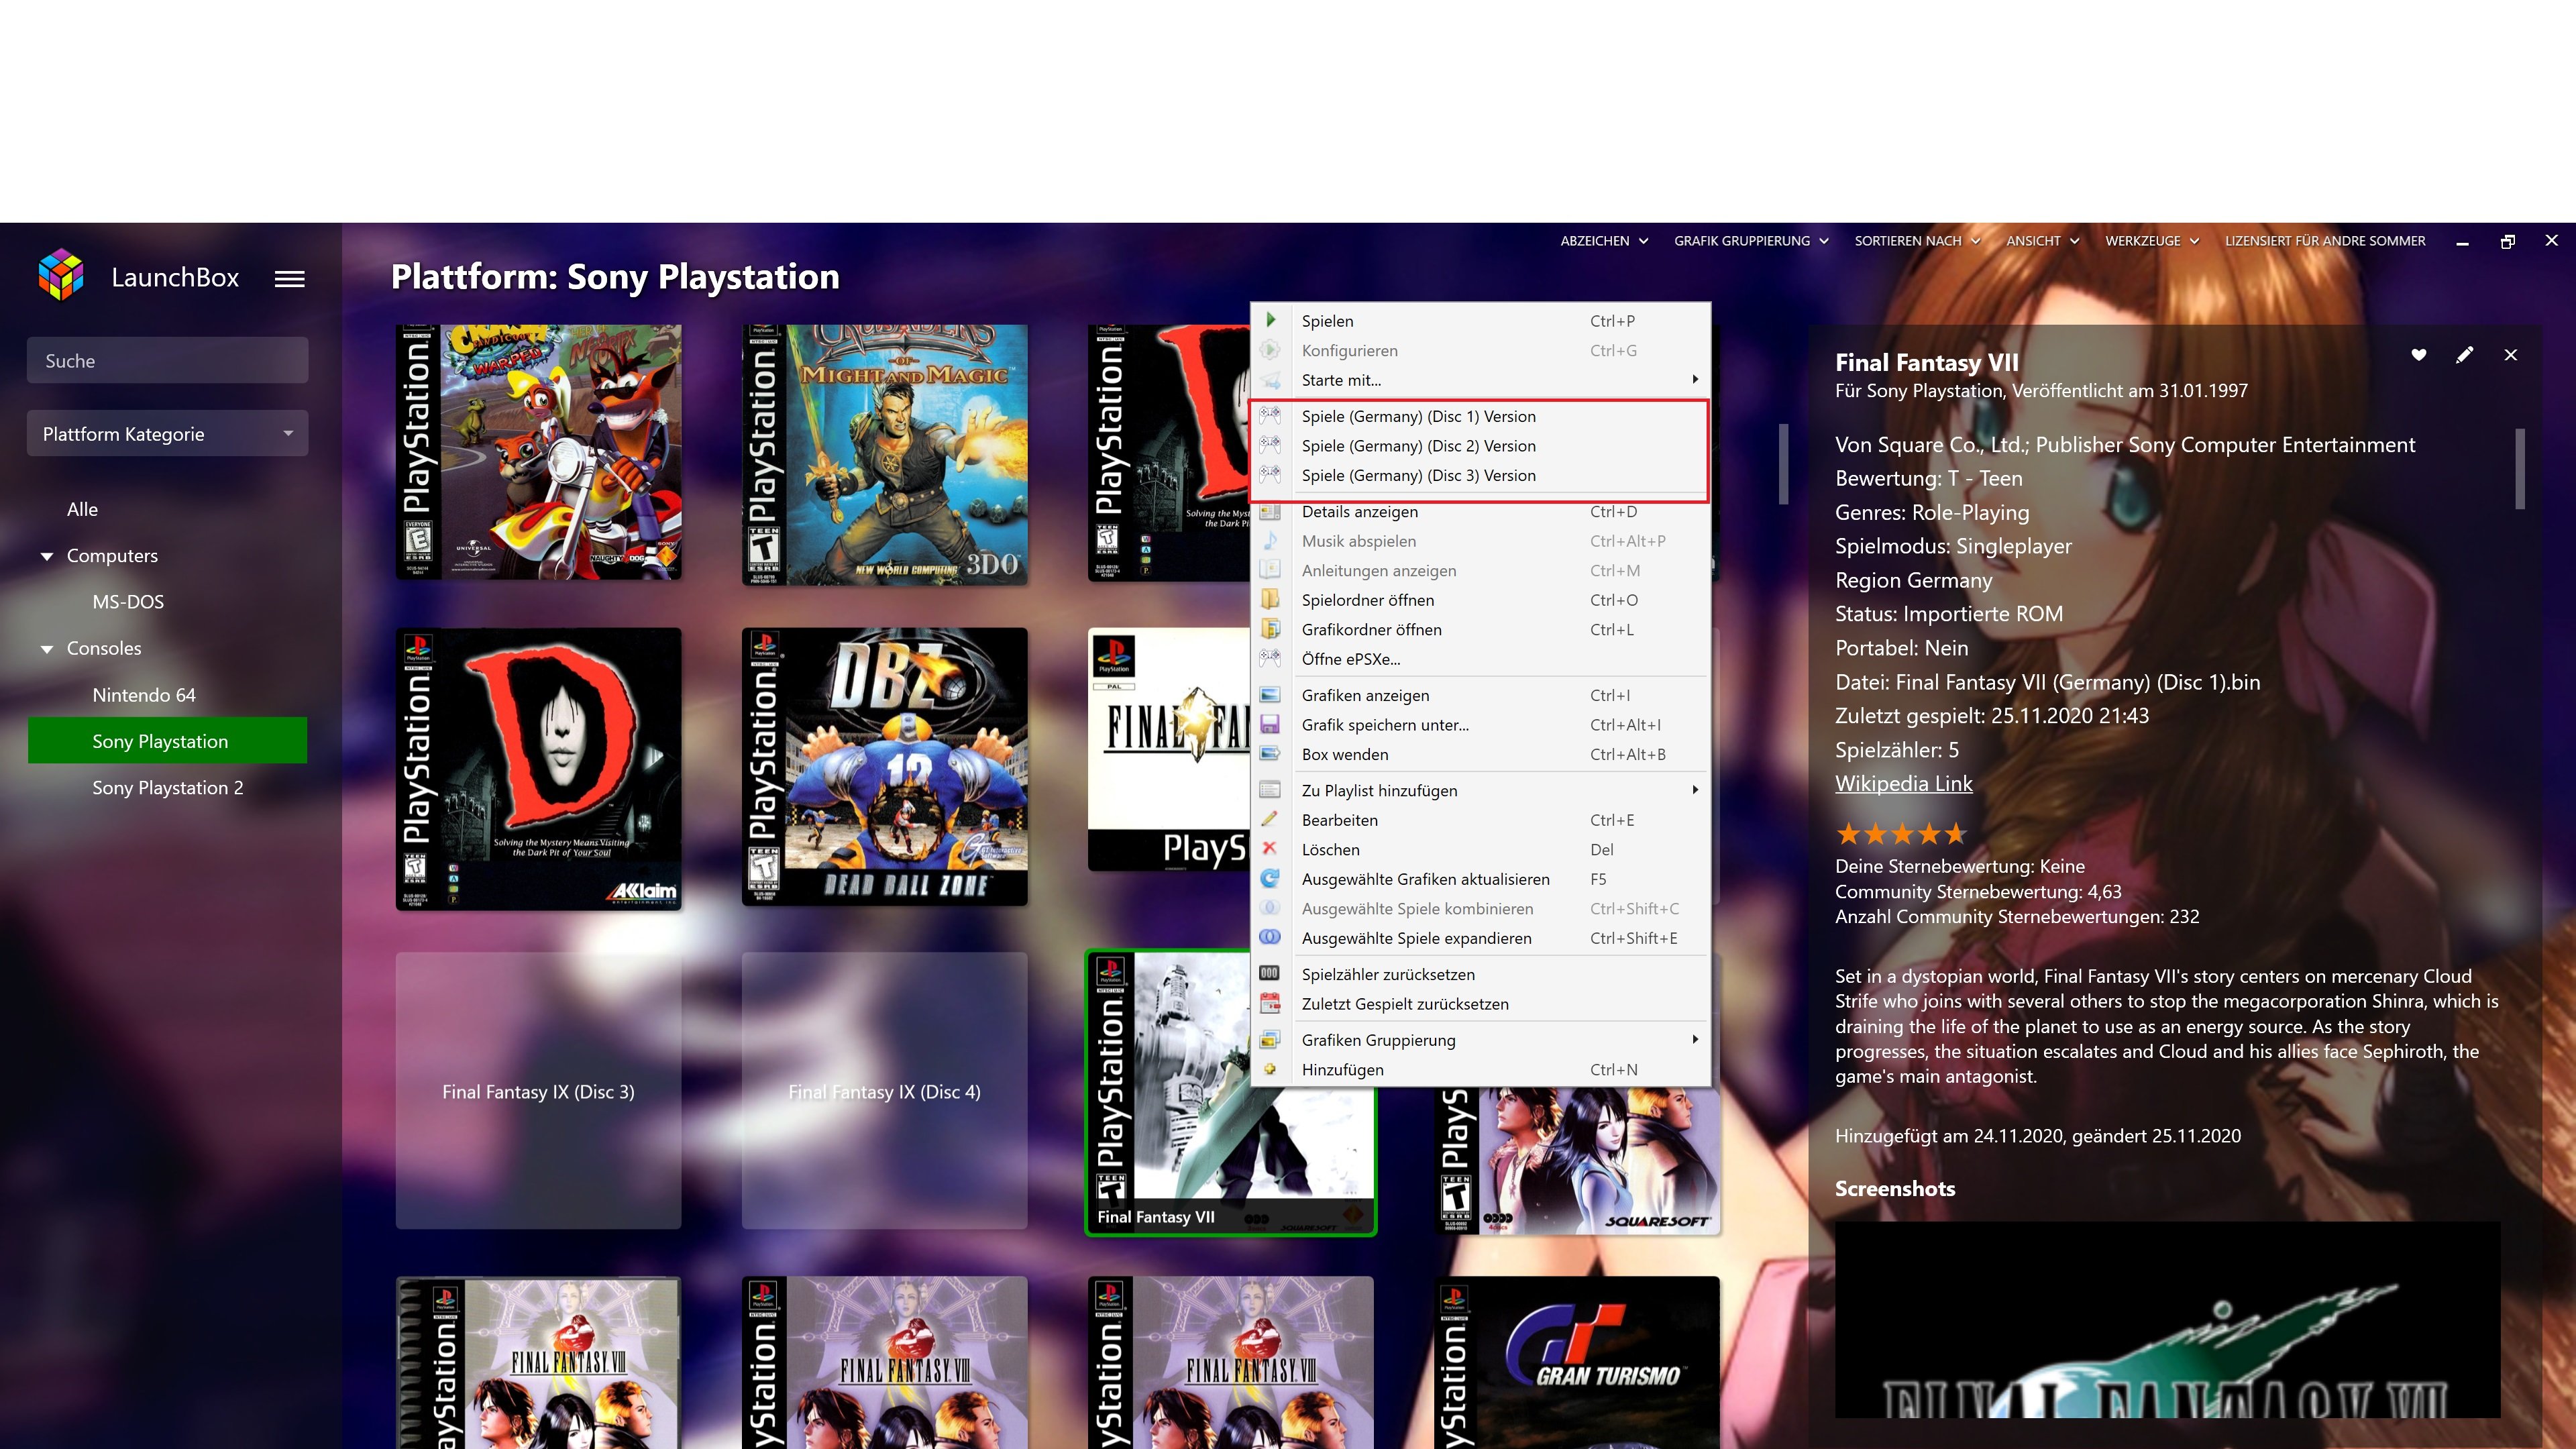The height and width of the screenshot is (1449, 2576).
Task: Click the refresh icon for Ausgewählte Grafiken aktualisieren
Action: (x=1270, y=878)
